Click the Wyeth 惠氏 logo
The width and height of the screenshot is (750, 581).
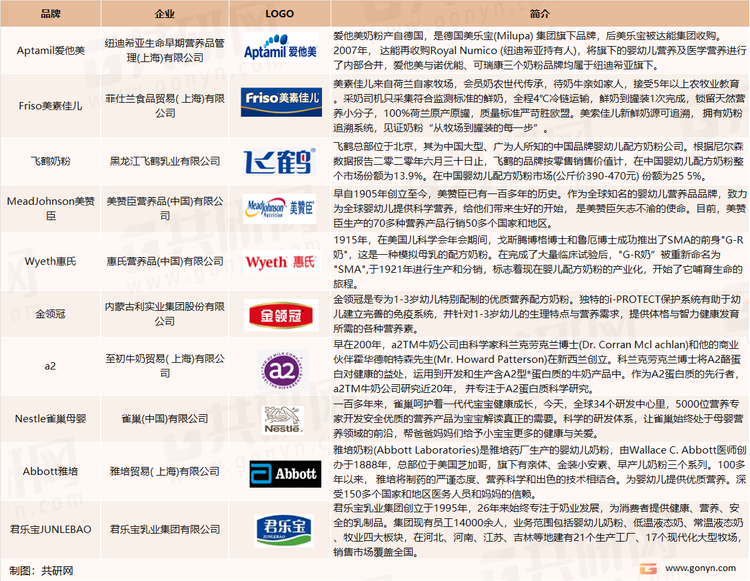[281, 262]
